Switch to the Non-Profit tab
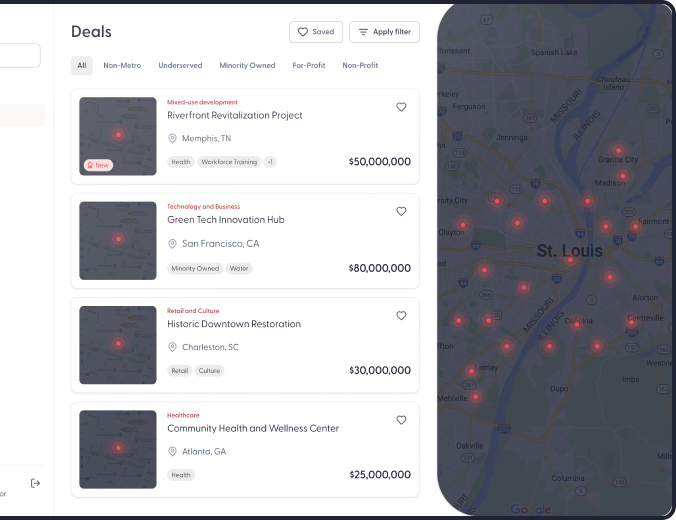This screenshot has width=676, height=520. click(x=360, y=66)
